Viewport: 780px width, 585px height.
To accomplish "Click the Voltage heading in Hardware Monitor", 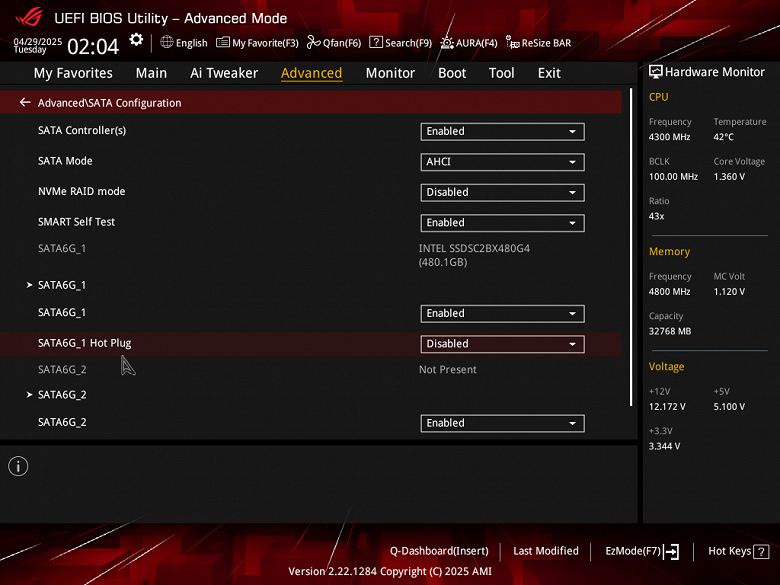I will (667, 367).
